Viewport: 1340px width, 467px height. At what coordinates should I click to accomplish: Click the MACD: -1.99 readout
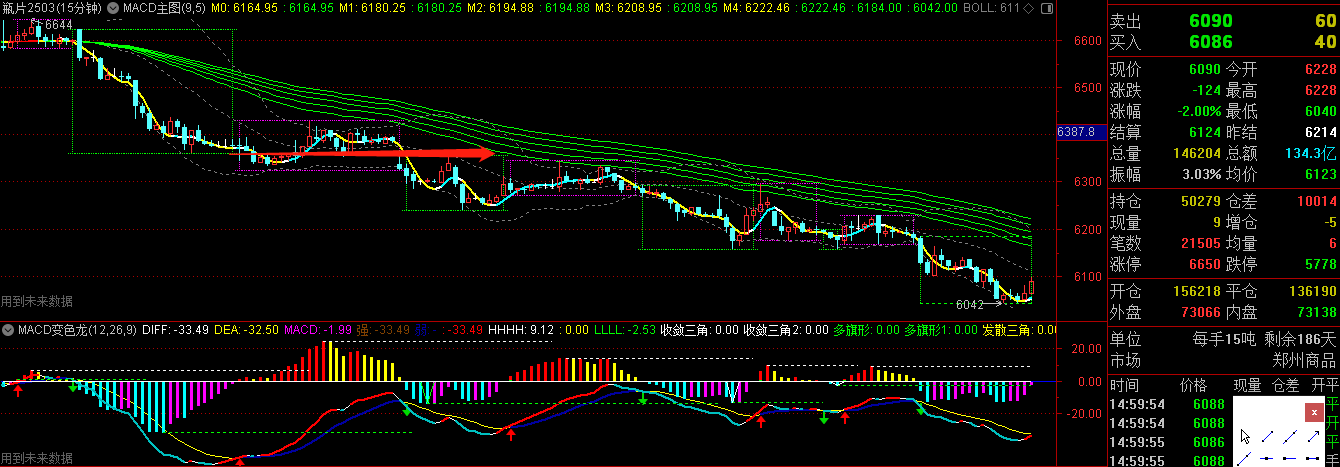point(319,329)
